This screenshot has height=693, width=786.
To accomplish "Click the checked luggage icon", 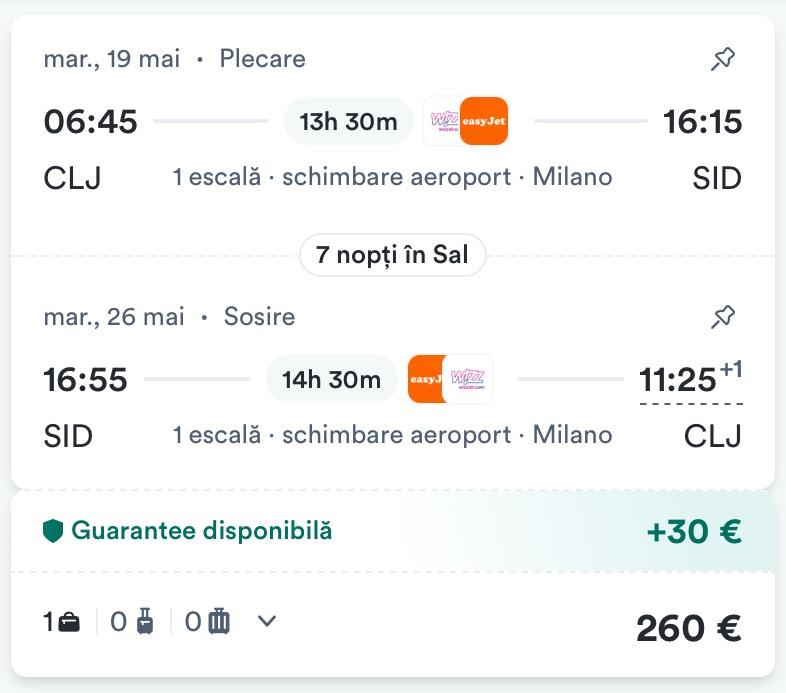I will tap(219, 622).
